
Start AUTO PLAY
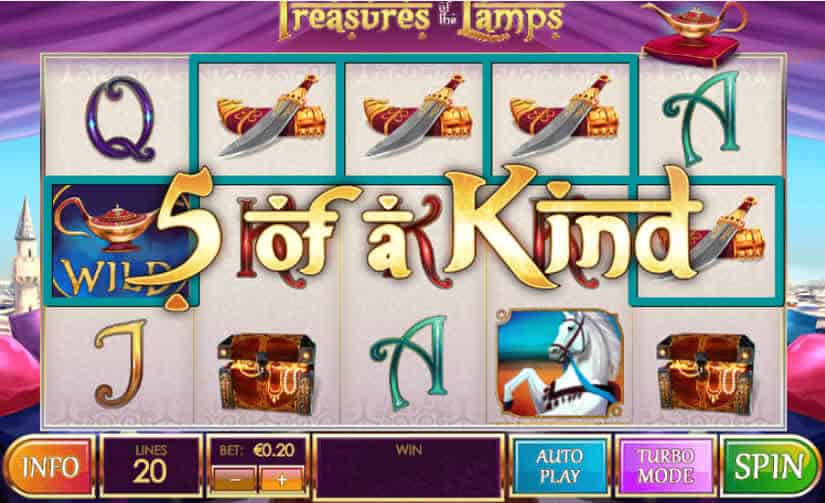(x=560, y=466)
